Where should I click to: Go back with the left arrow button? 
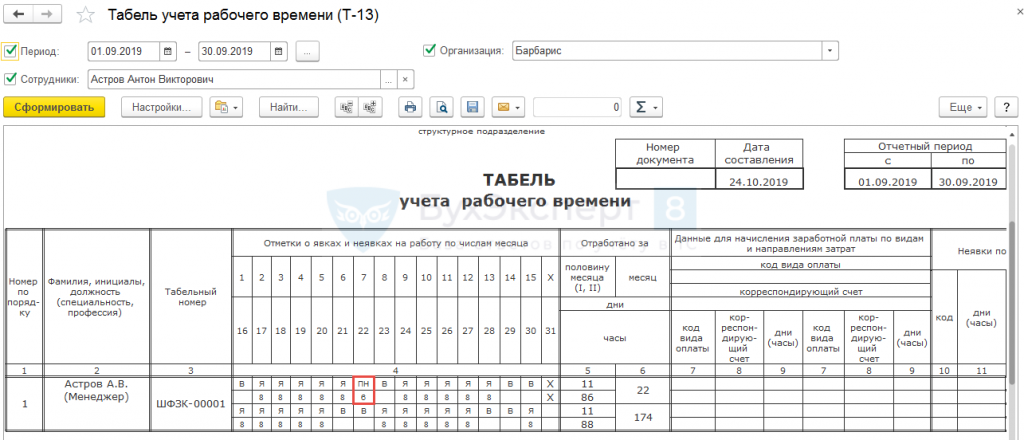(20, 14)
